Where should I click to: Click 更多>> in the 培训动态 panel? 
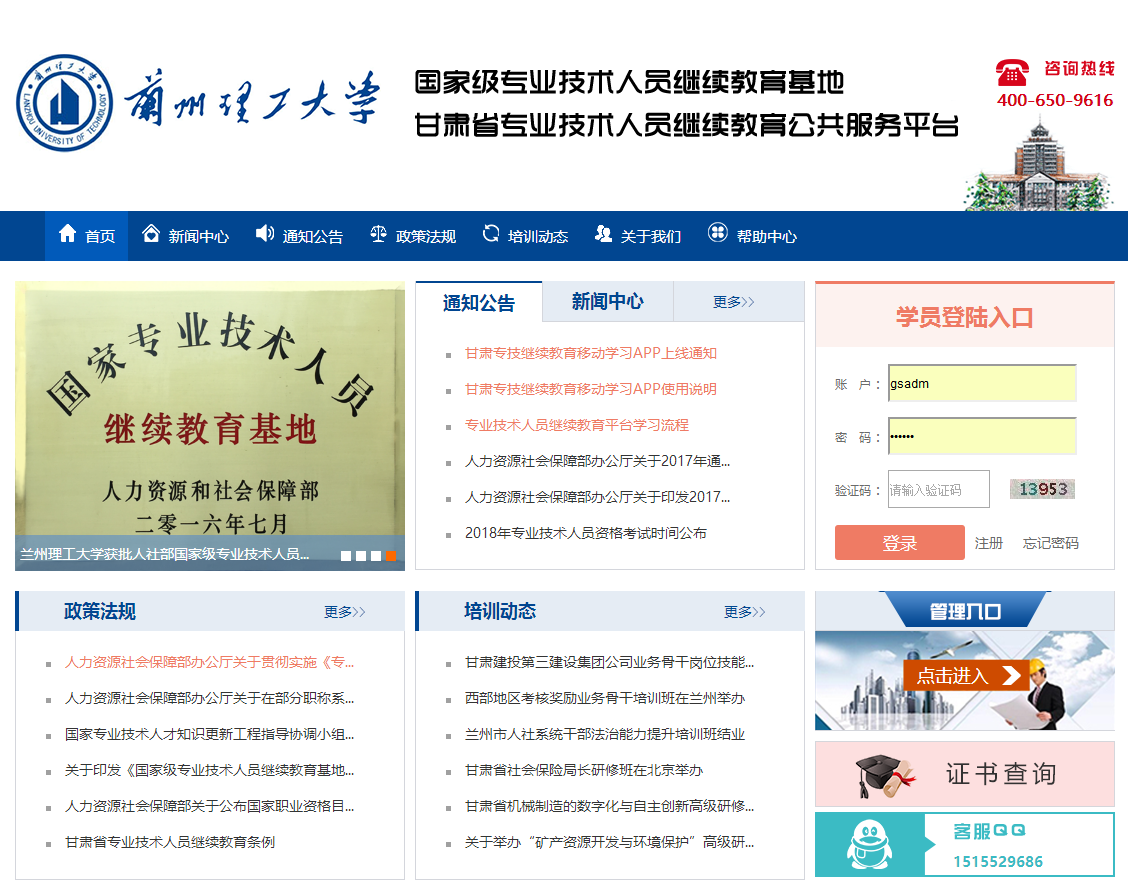coord(745,612)
